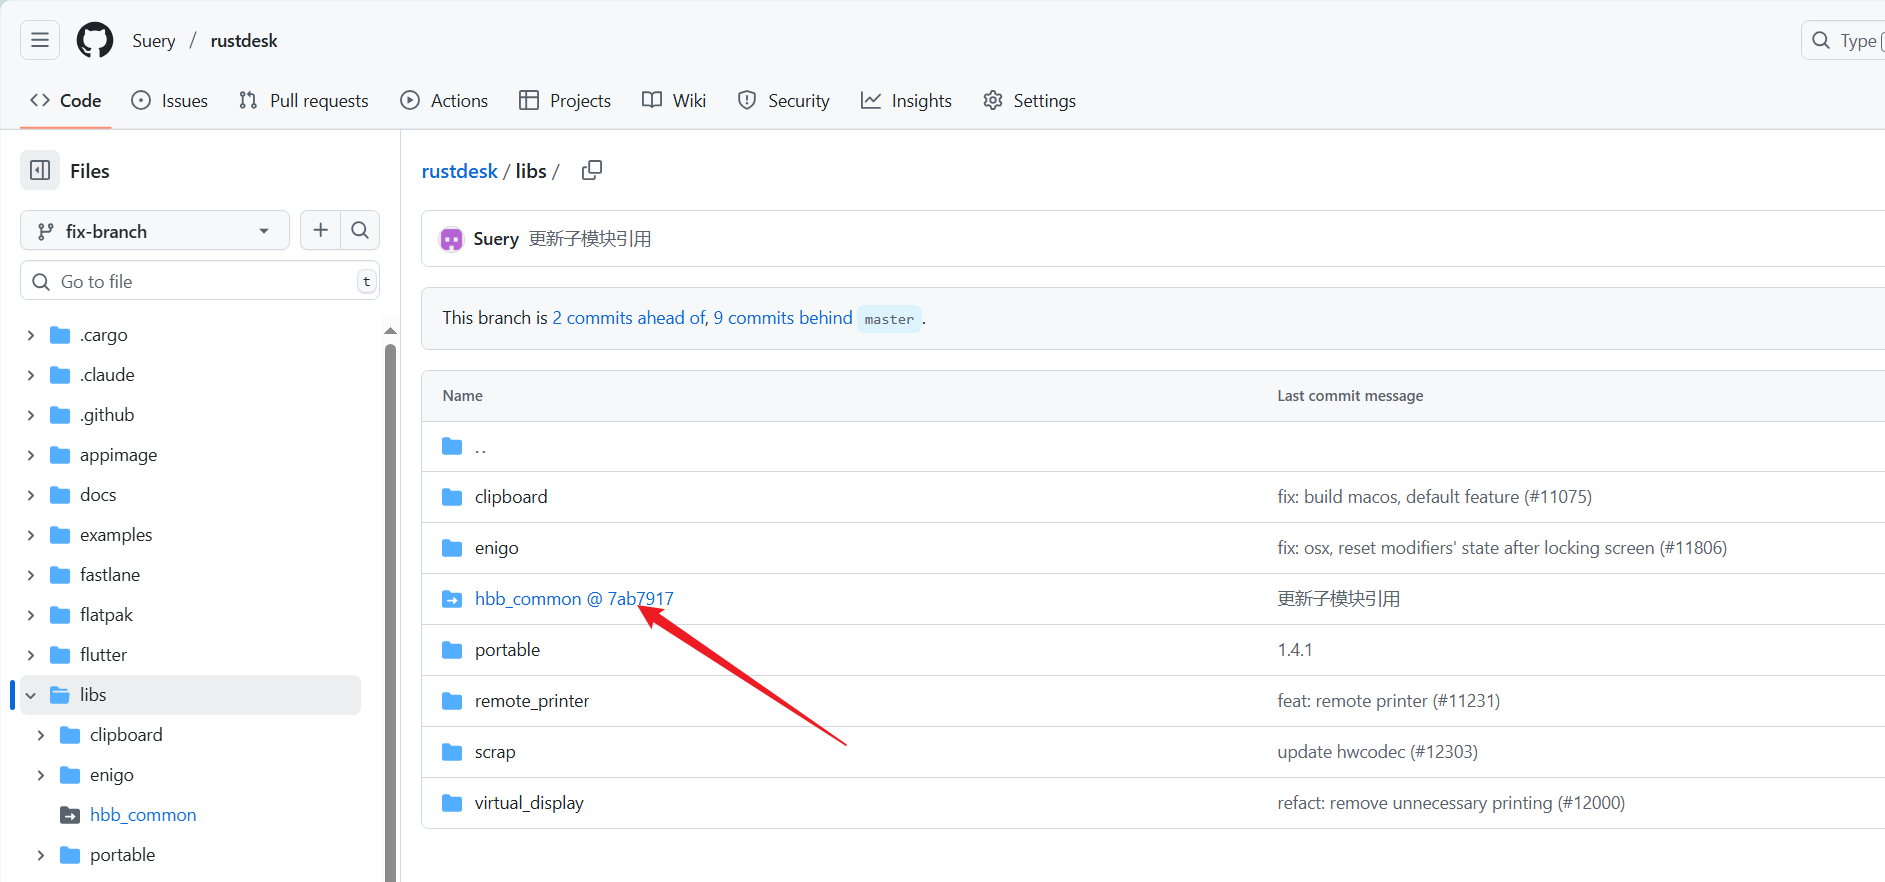The height and width of the screenshot is (882, 1885).
Task: Open commit 'feat: remote printer (#11231)'
Action: coord(1388,701)
